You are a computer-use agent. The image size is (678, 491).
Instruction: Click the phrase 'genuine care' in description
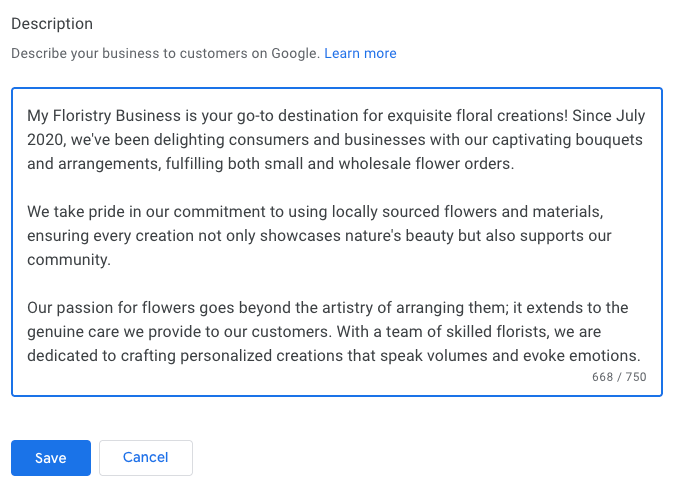coord(72,331)
